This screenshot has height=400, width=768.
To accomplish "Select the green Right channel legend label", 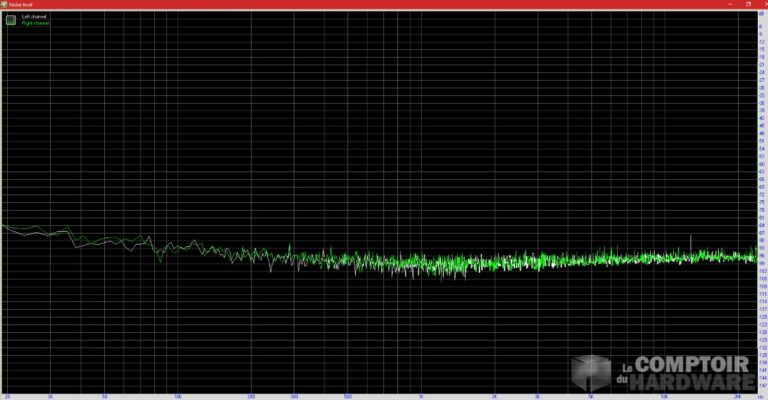I will (x=35, y=23).
